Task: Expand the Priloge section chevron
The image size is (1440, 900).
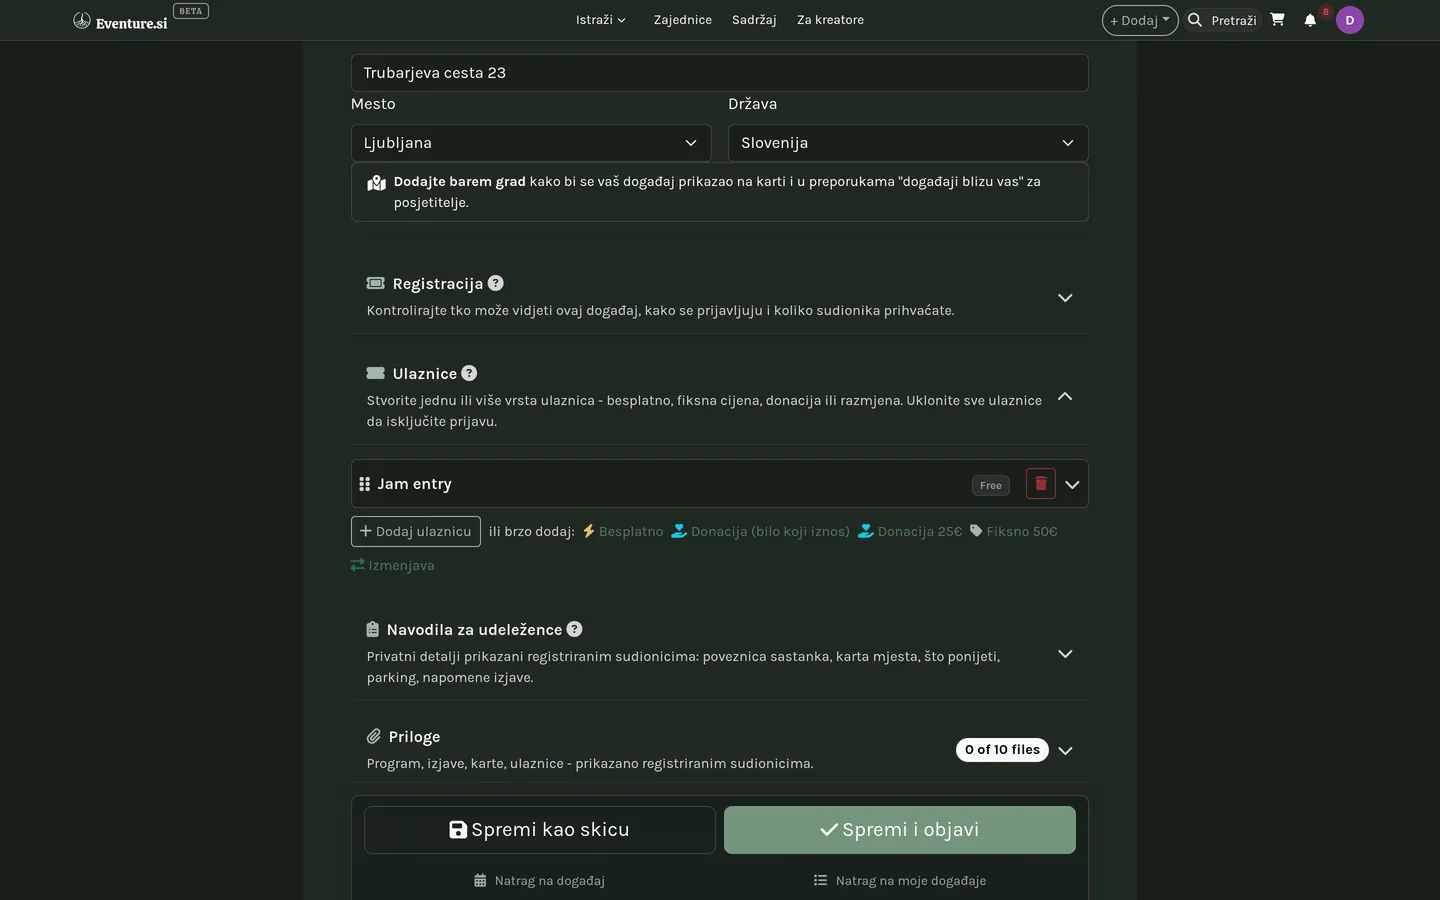Action: pos(1065,751)
